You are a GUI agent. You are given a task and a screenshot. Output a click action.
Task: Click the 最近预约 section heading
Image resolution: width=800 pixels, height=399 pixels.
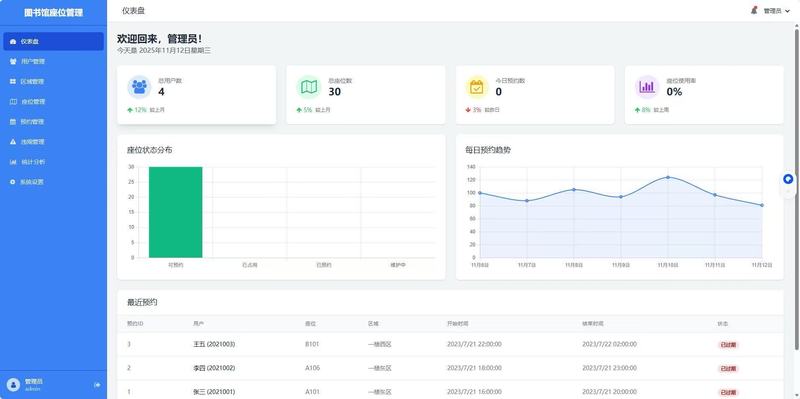point(142,302)
